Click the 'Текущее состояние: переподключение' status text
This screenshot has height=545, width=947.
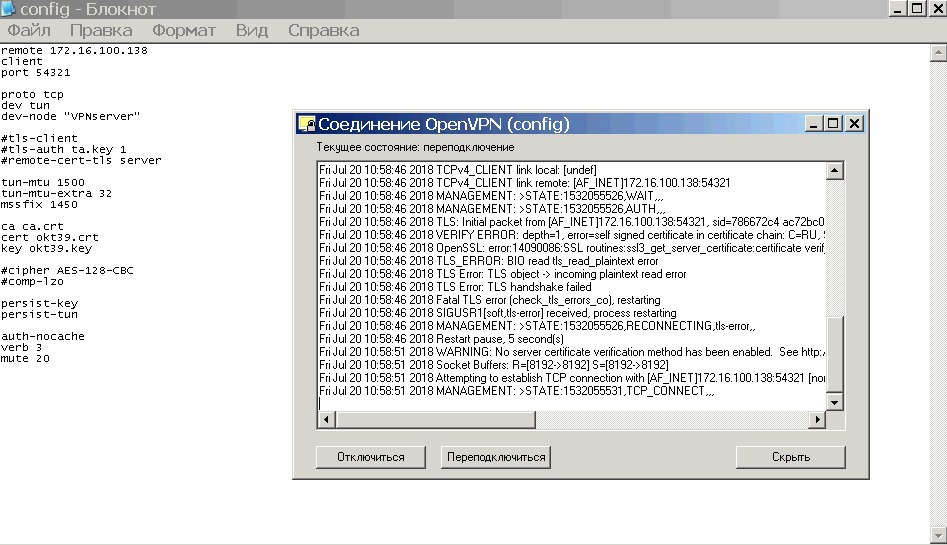point(416,147)
